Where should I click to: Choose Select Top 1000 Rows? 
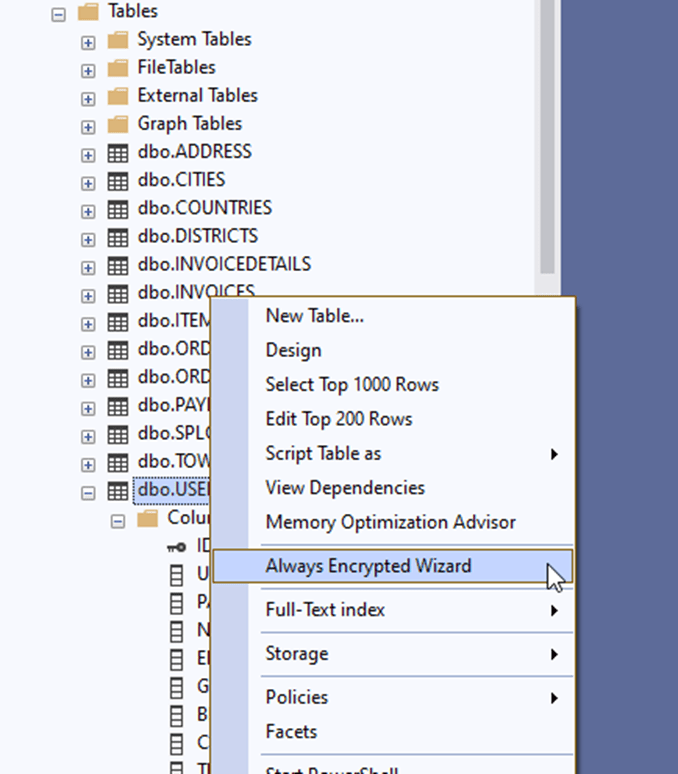(x=352, y=385)
